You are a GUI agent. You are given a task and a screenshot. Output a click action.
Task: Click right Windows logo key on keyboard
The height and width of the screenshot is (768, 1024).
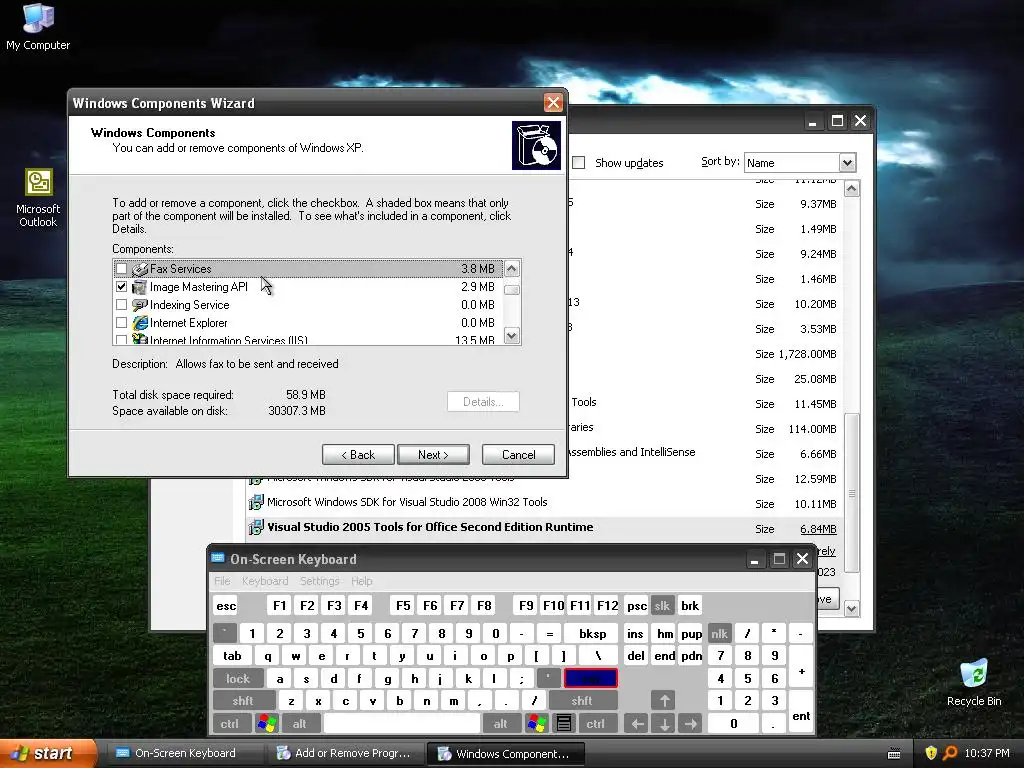pyautogui.click(x=537, y=724)
